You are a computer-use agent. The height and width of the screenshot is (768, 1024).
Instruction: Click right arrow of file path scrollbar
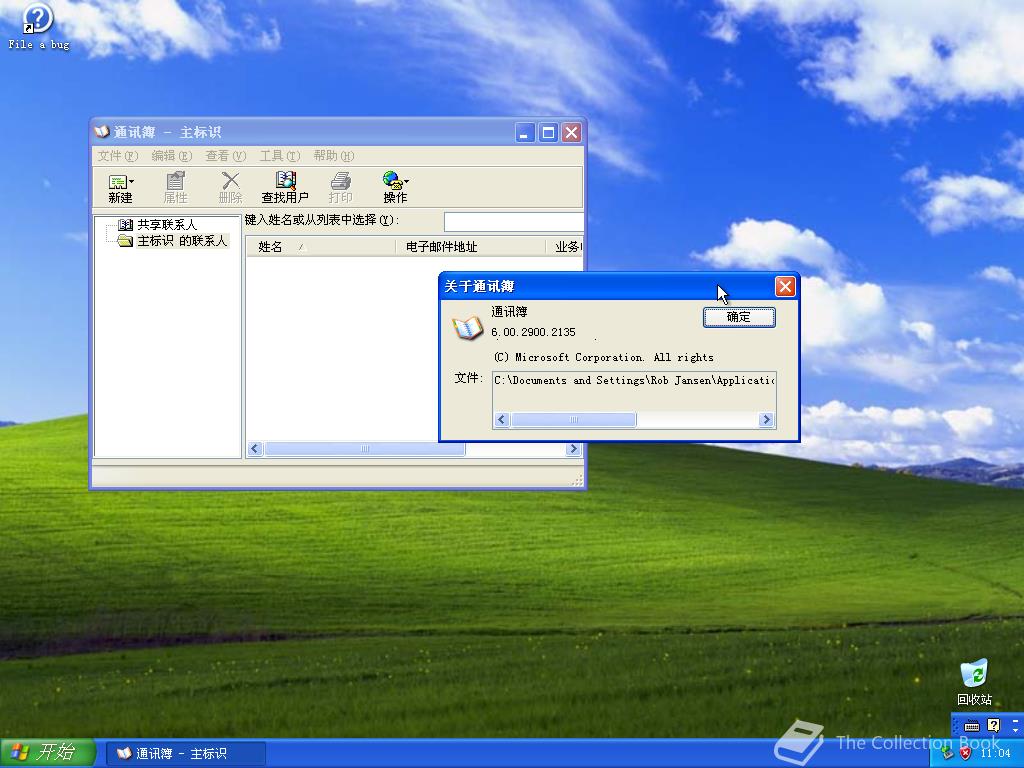(767, 419)
